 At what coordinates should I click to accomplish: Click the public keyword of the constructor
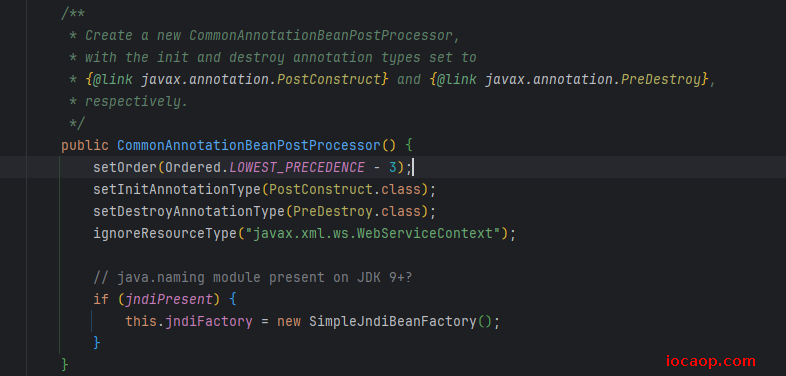[x=85, y=145]
